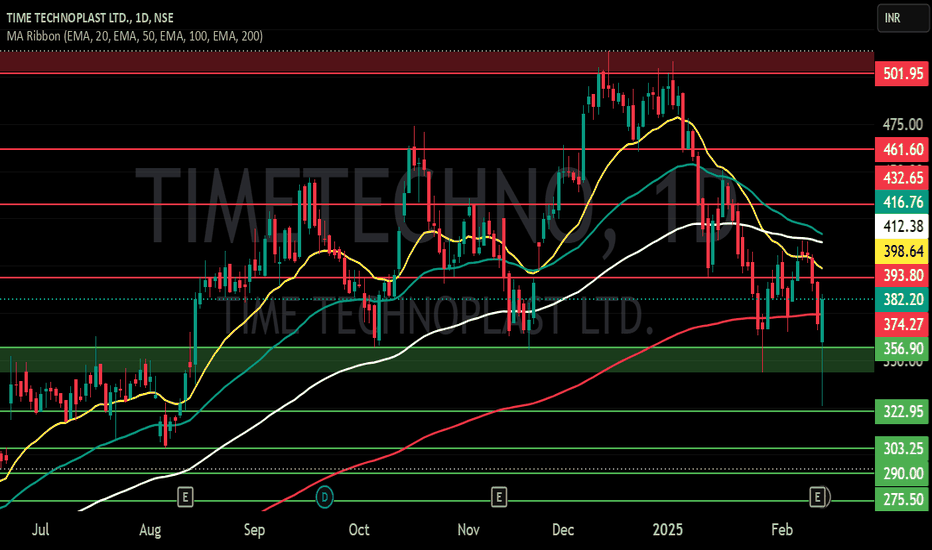Viewport: 932px width, 550px height.
Task: Click the Sep label on time axis
Action: pyautogui.click(x=254, y=530)
